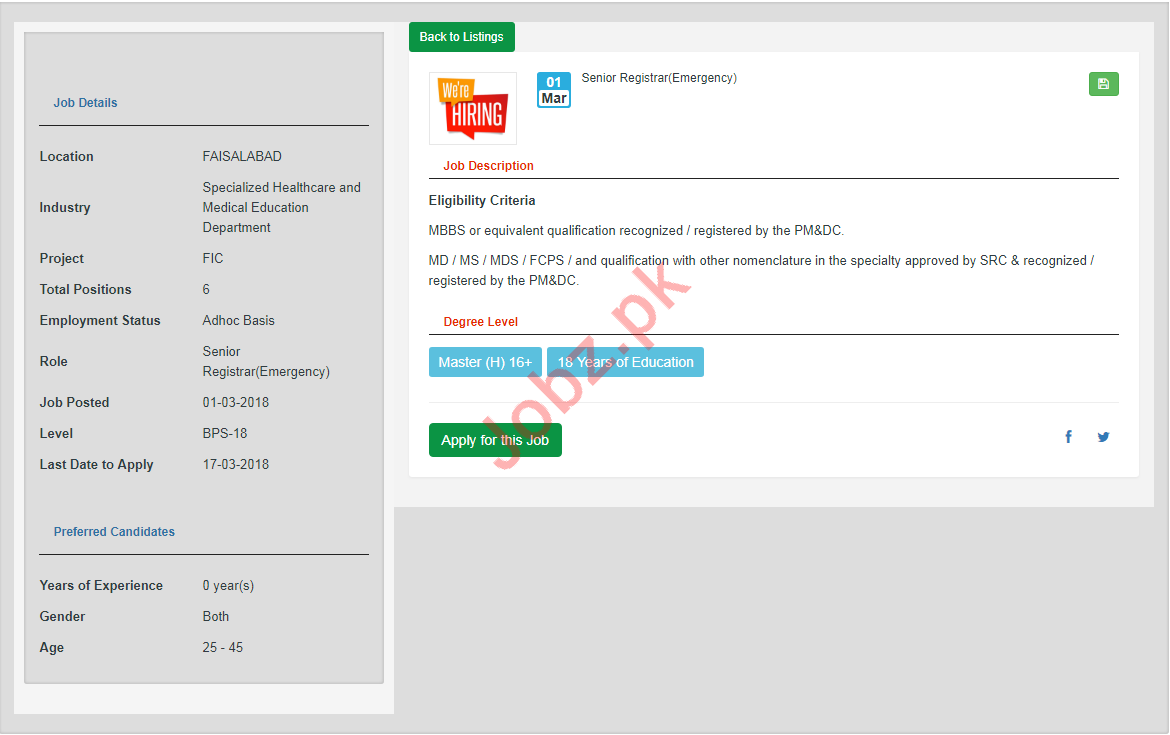Click the Preferred Candidates section heading
The height and width of the screenshot is (735, 1170).
click(114, 532)
